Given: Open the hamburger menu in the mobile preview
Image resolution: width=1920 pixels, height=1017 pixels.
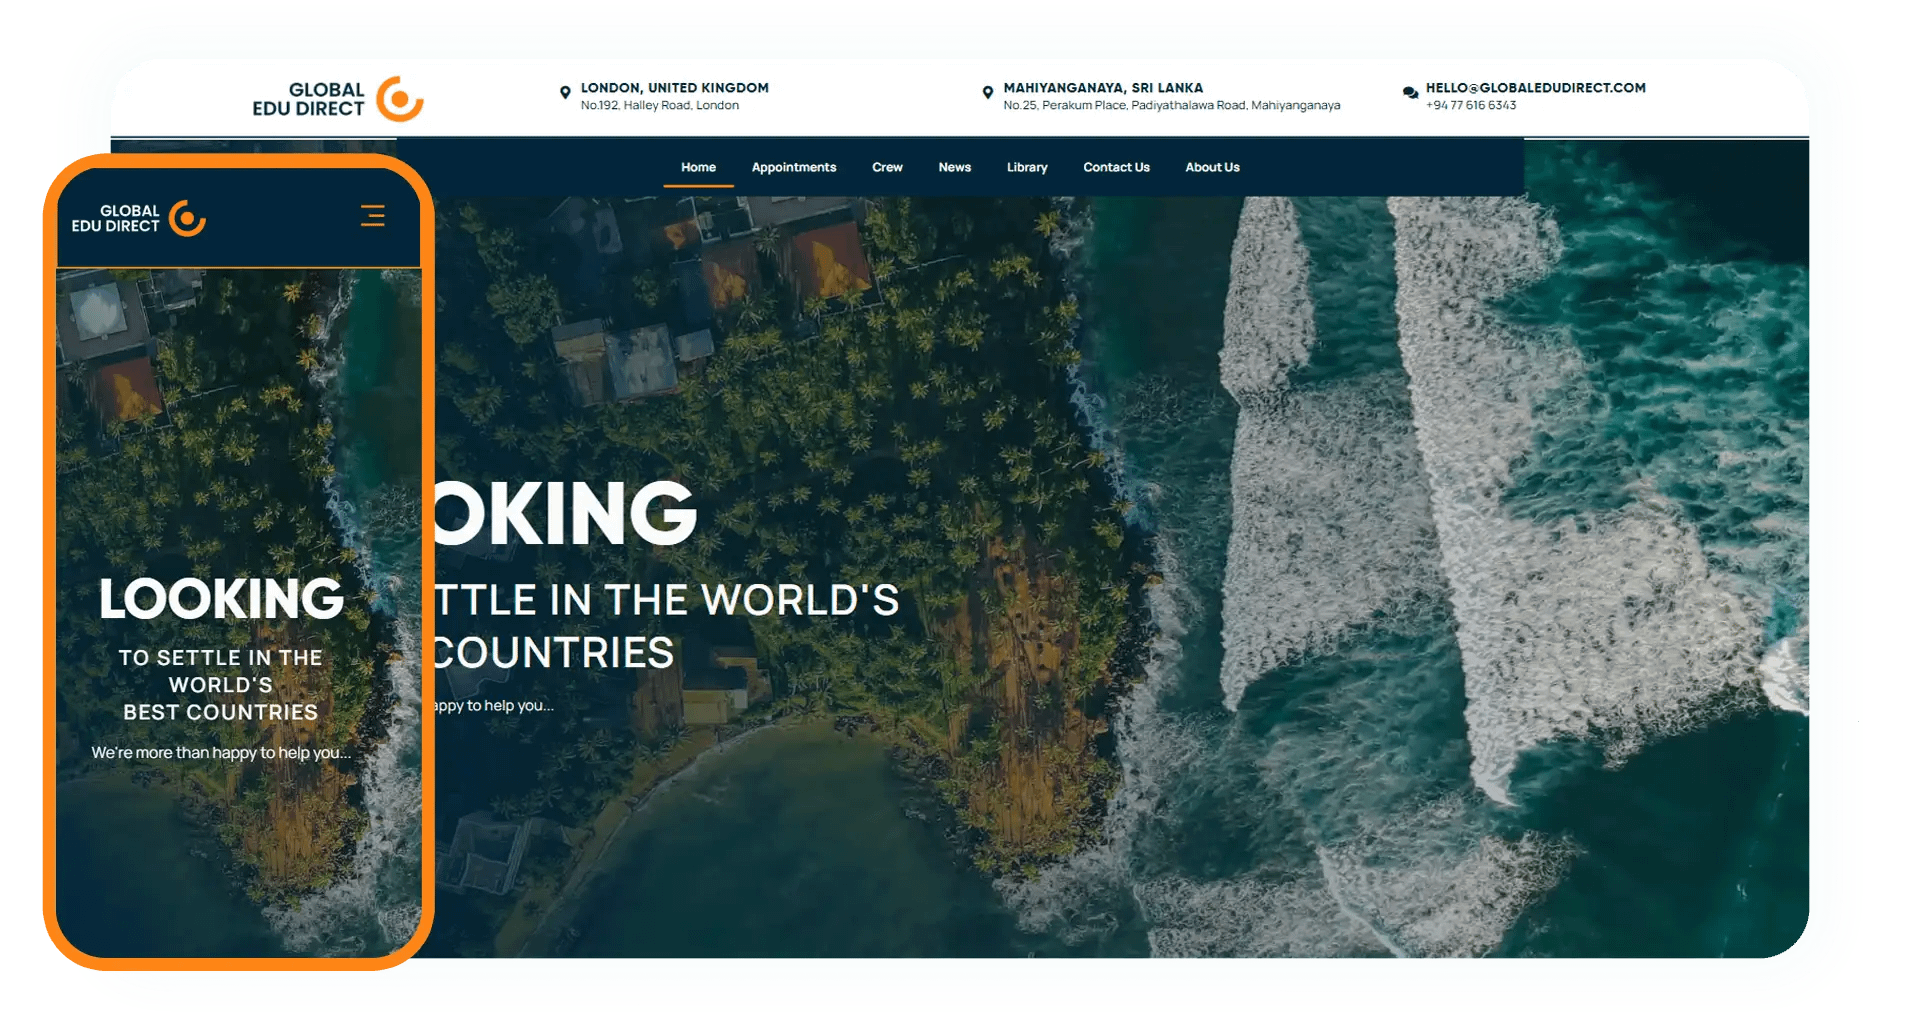Looking at the screenshot, I should (372, 216).
